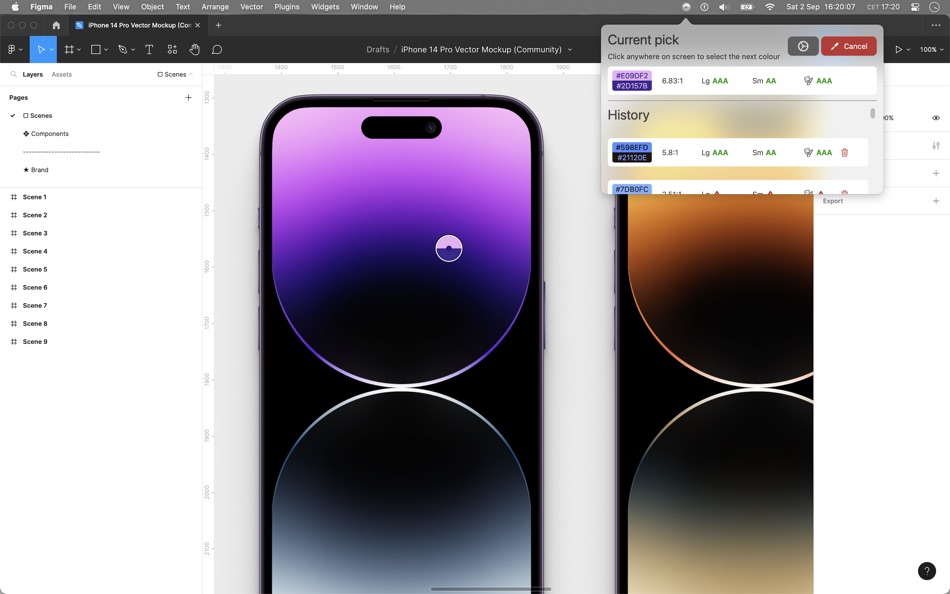Open the 100% zoom dropdown
The height and width of the screenshot is (594, 950).
click(x=931, y=50)
